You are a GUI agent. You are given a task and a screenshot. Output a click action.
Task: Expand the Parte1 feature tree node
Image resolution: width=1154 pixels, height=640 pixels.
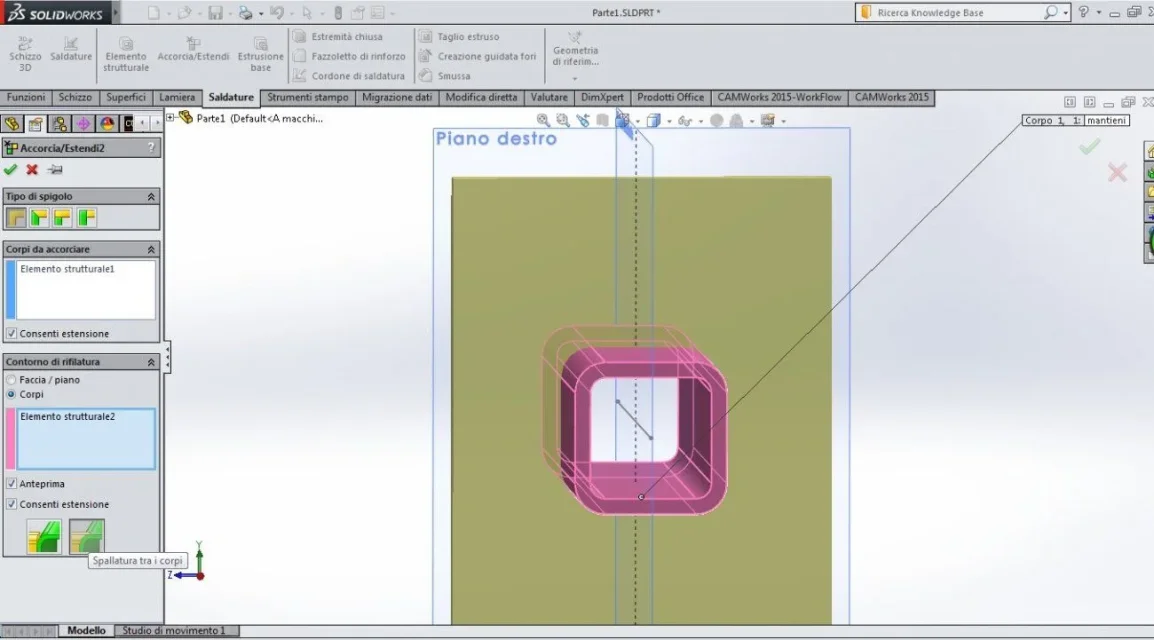click(170, 118)
